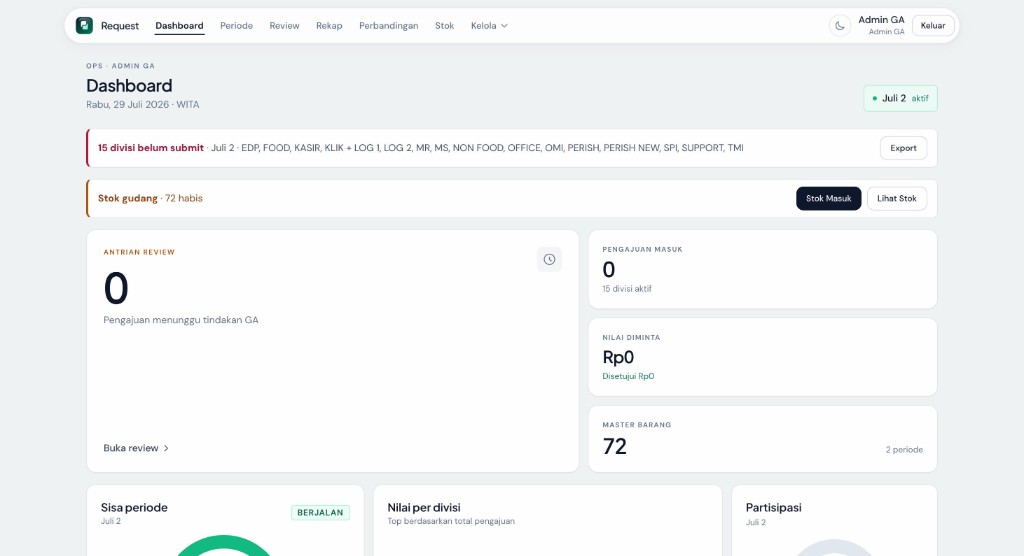
Task: Click the Juli 2 aktif period badge
Action: 901,99
